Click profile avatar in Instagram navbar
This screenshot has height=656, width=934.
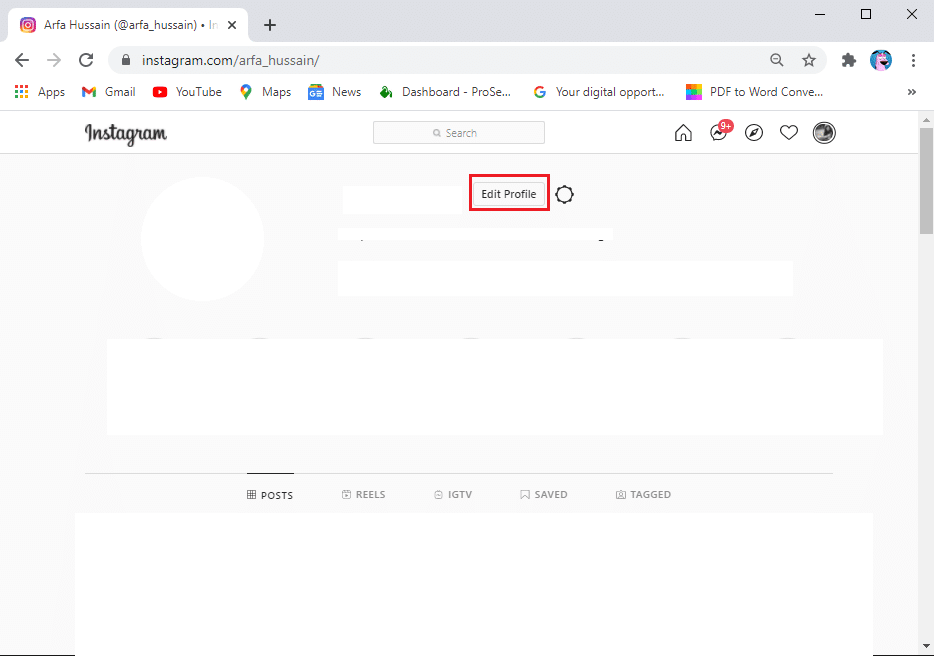tap(824, 133)
